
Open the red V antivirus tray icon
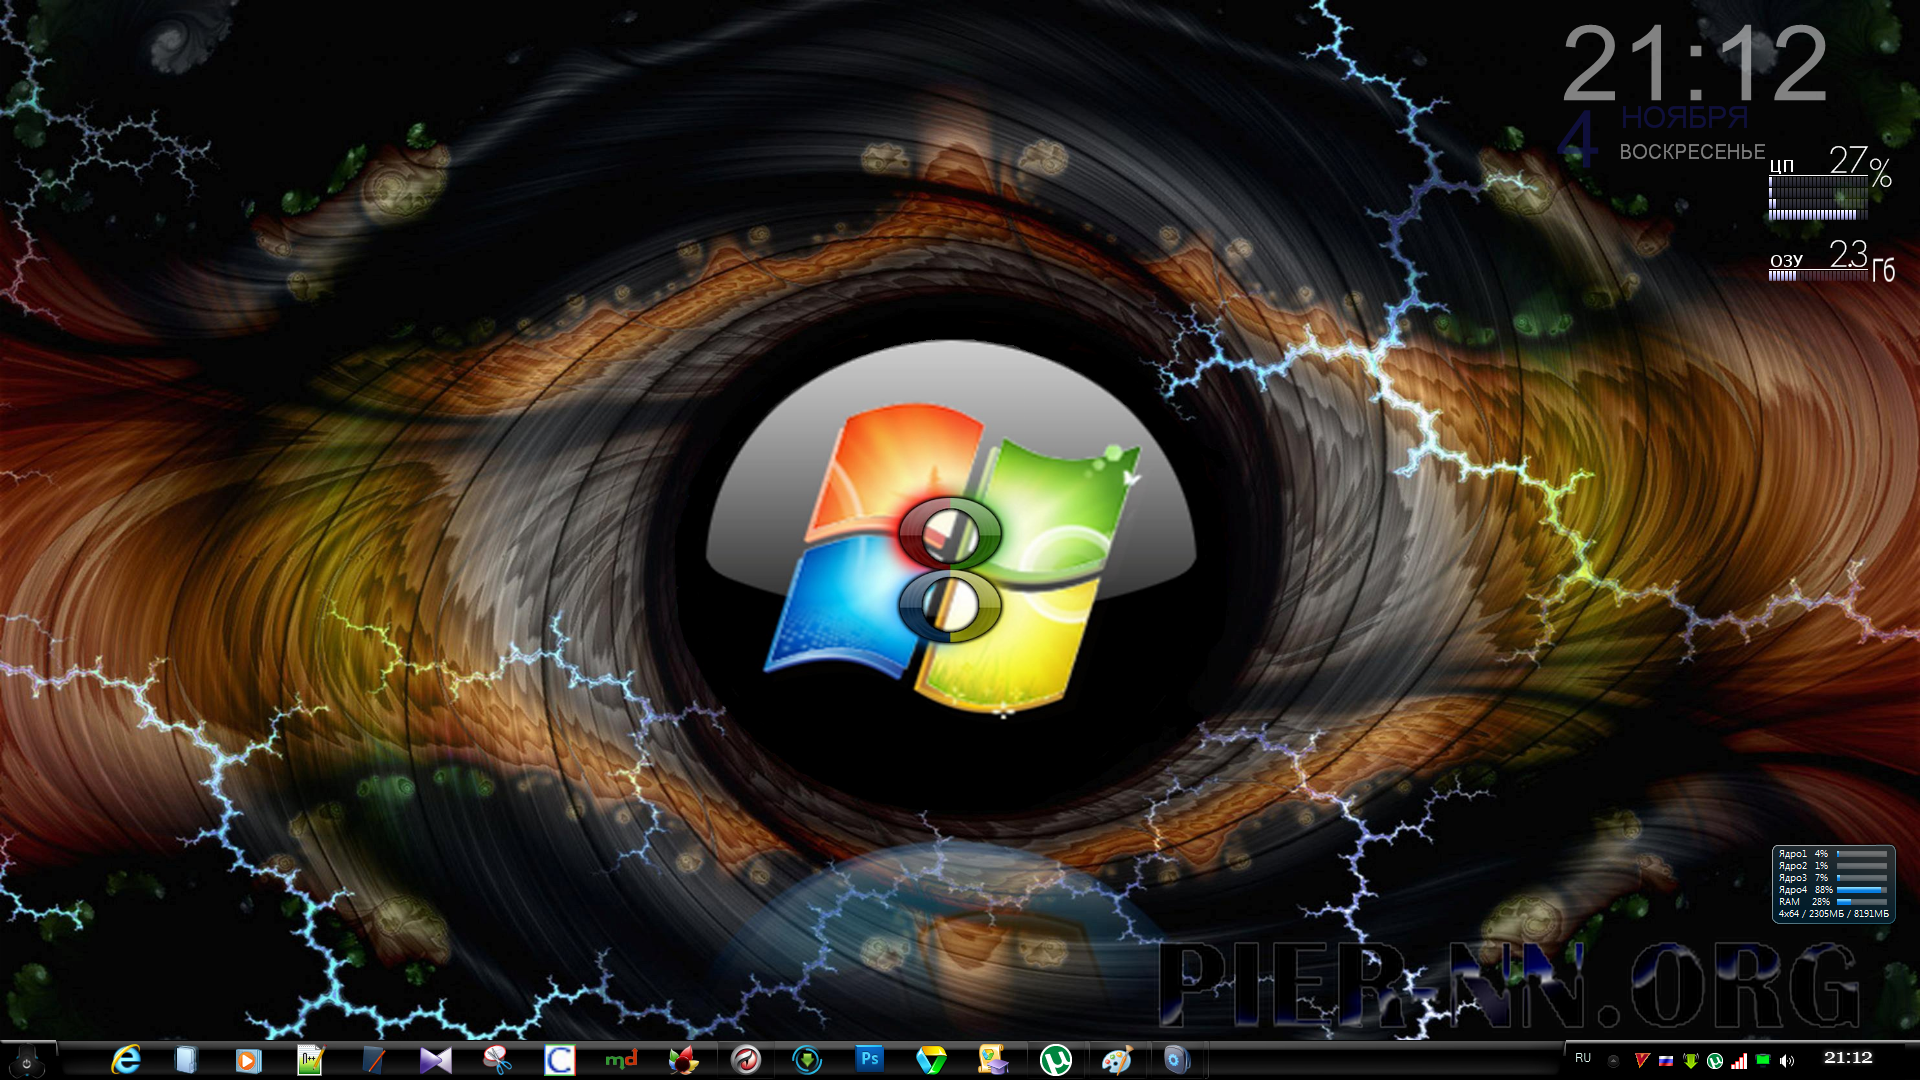1641,1061
